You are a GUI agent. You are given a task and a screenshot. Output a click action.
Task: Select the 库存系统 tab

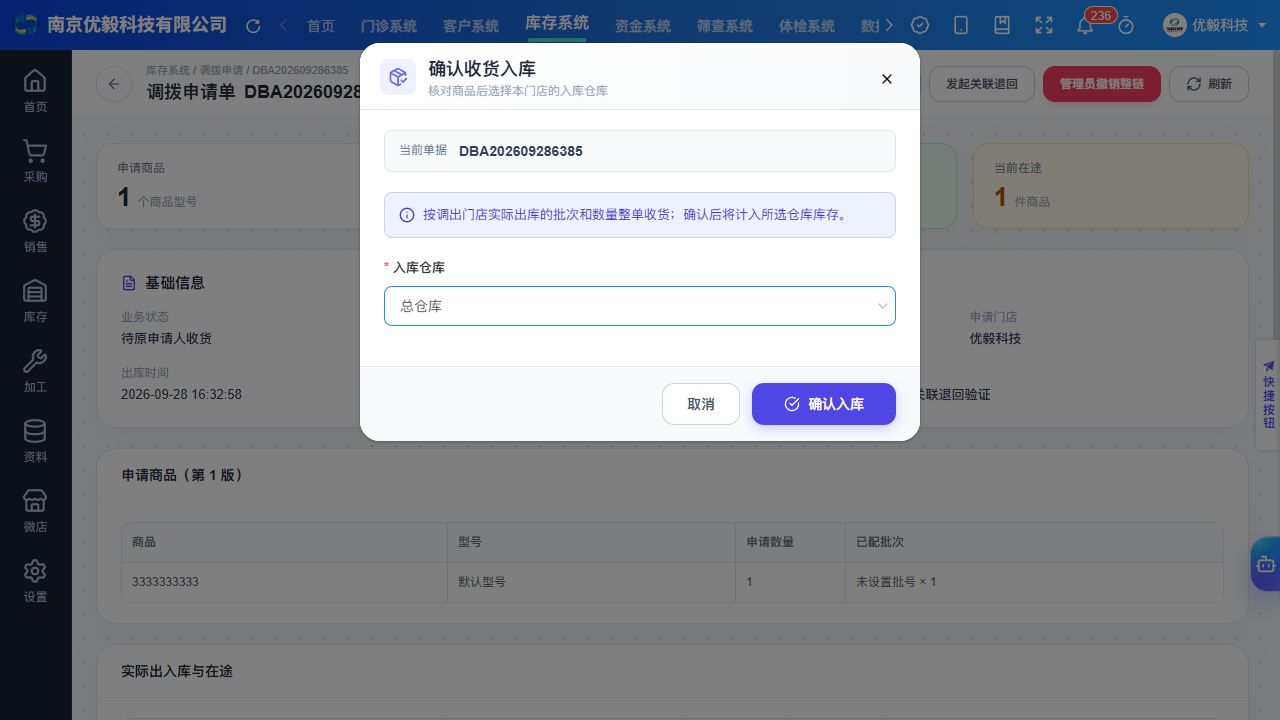pos(557,23)
